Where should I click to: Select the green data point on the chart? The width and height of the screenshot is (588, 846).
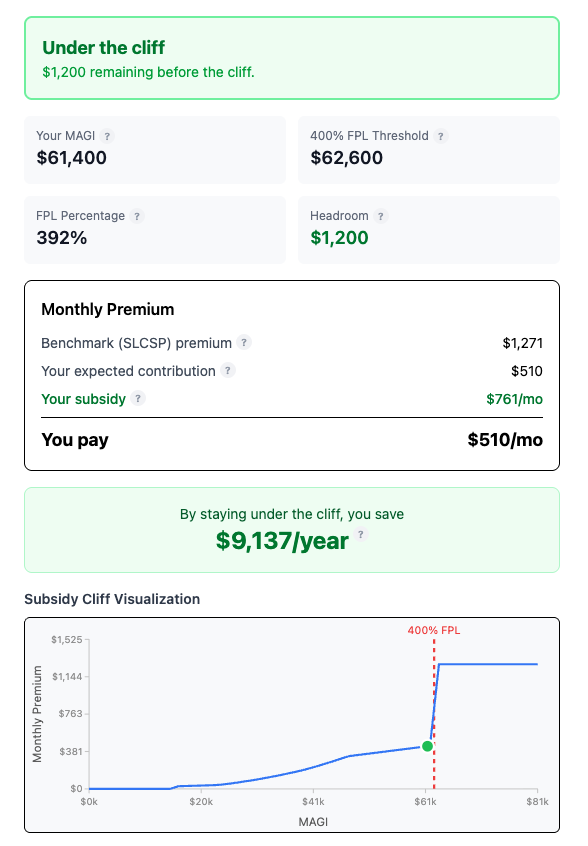tap(428, 745)
